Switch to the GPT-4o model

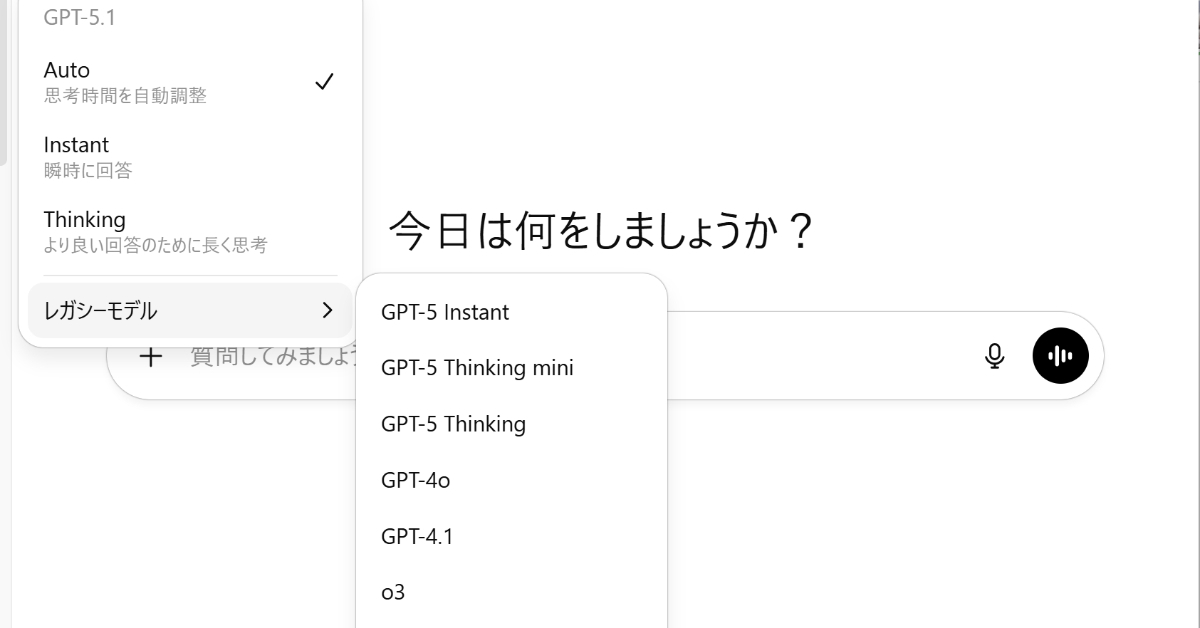point(415,480)
